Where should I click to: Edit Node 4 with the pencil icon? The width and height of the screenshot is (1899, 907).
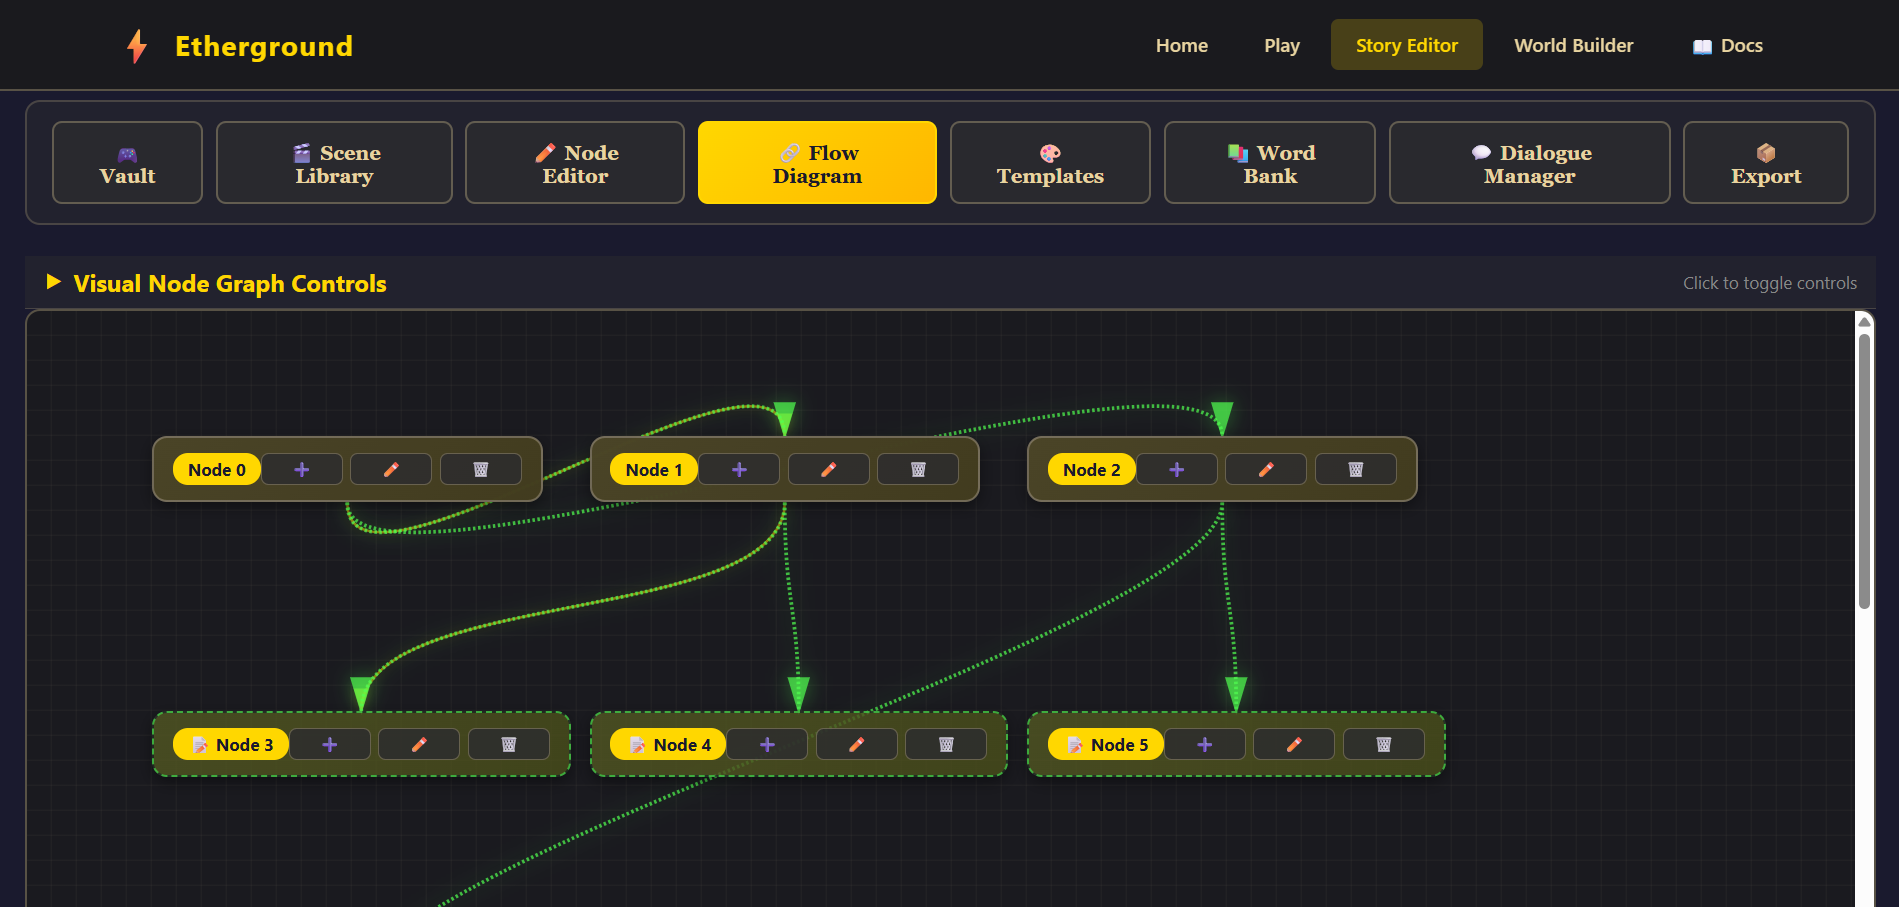point(856,745)
